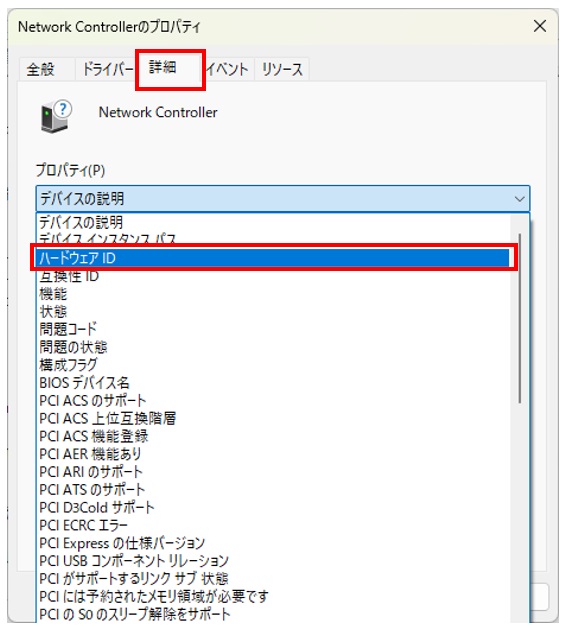The image size is (565, 627).
Task: Select PCI の S0 のスリープ解除をサポート
Action: coord(273,614)
